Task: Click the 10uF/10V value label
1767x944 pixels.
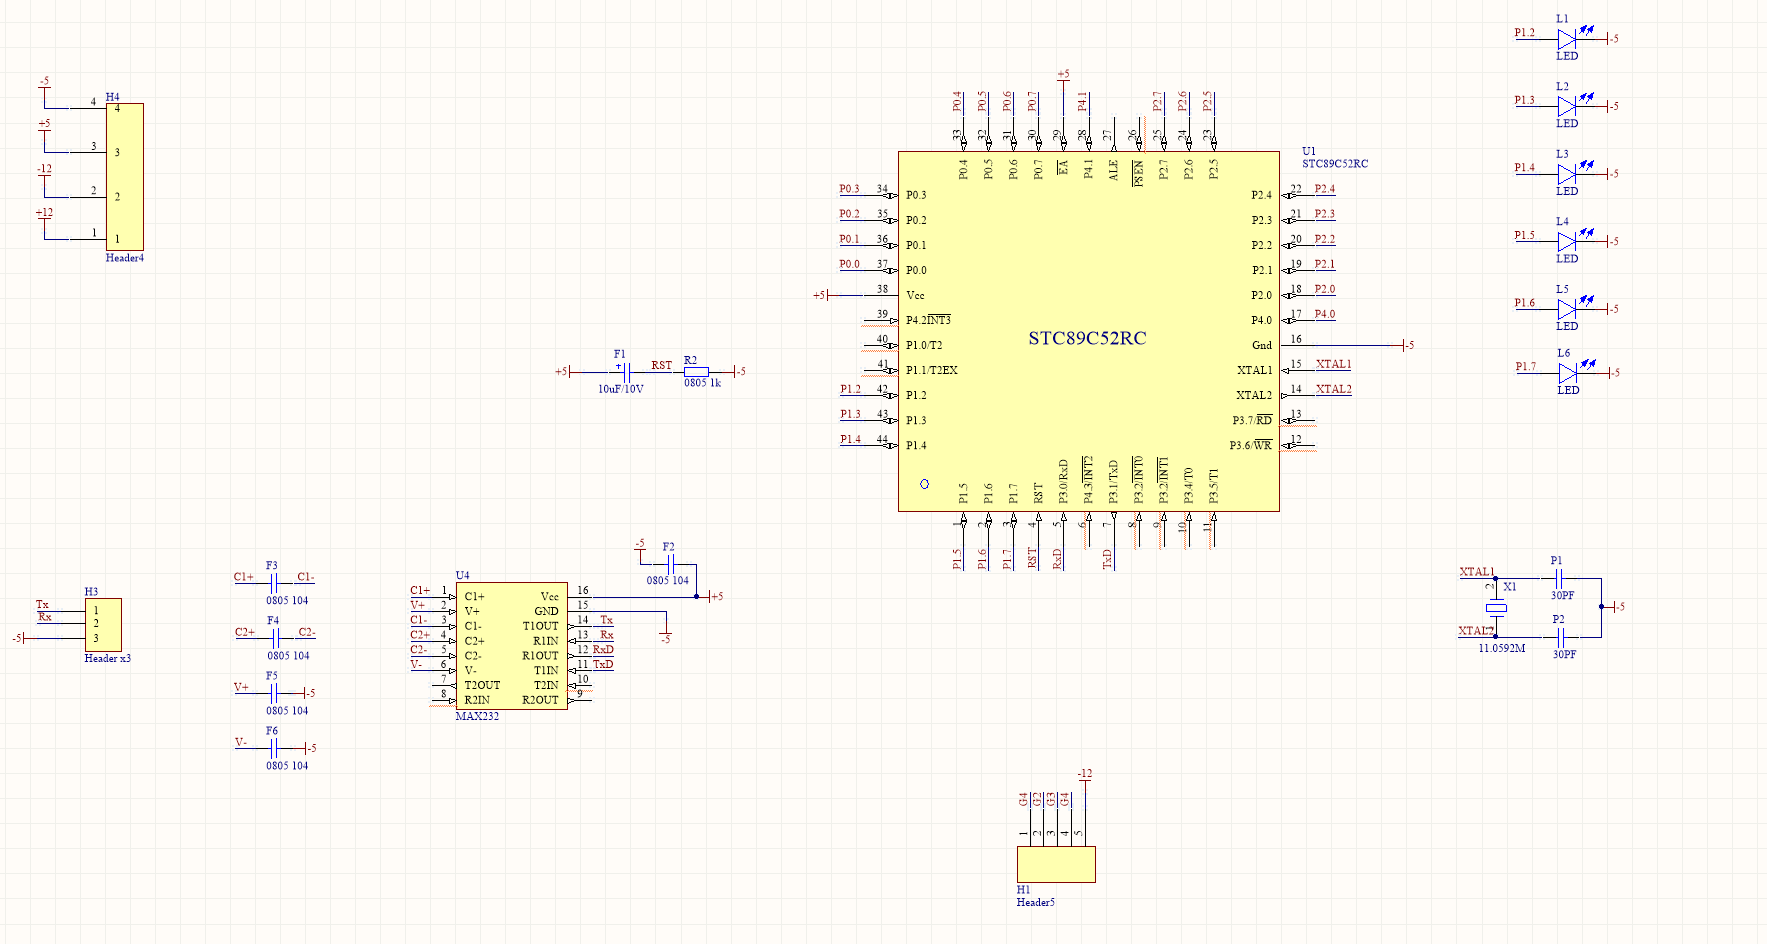Action: point(621,389)
